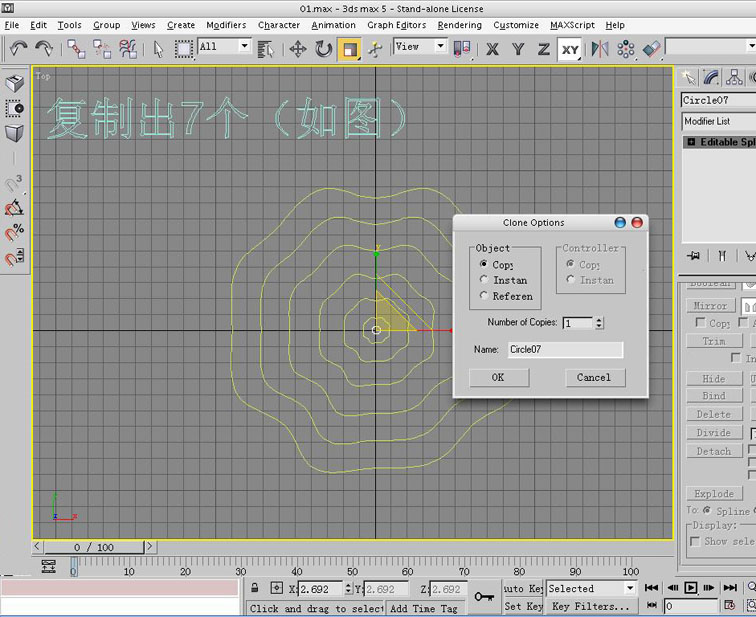Click the Select and Manipulate icon

(x=375, y=49)
